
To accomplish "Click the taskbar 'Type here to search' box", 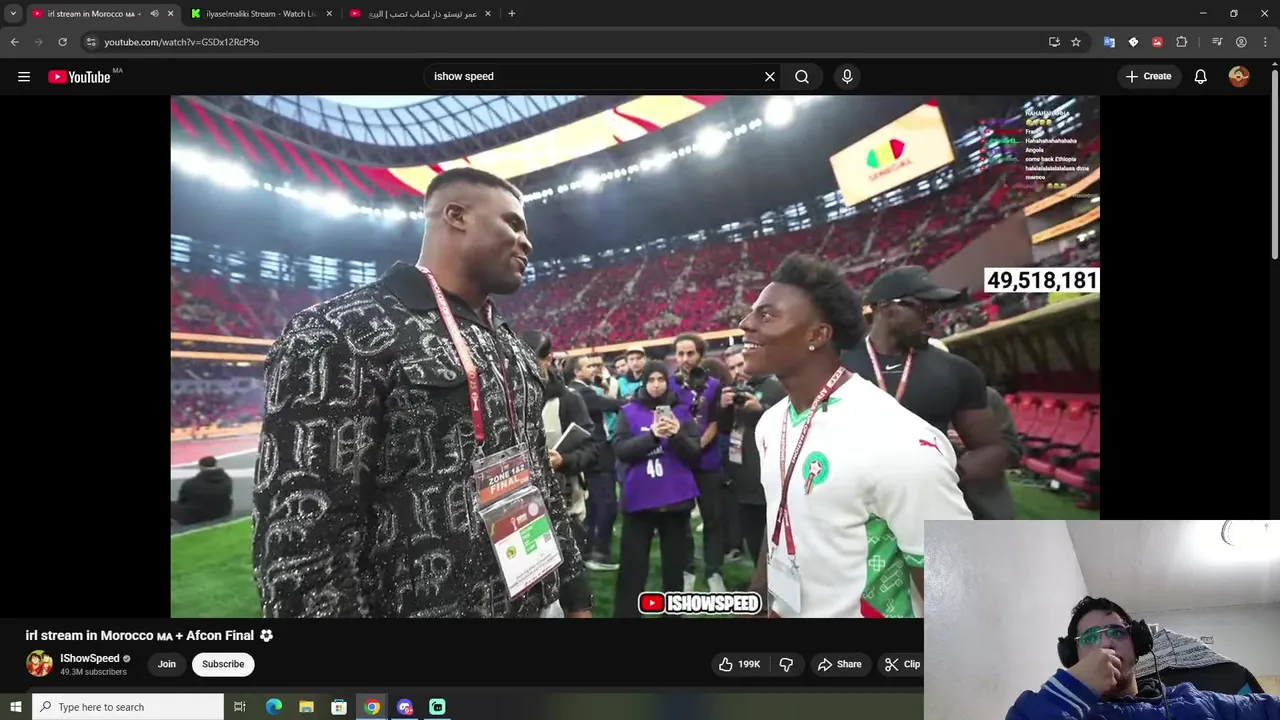I will (128, 707).
